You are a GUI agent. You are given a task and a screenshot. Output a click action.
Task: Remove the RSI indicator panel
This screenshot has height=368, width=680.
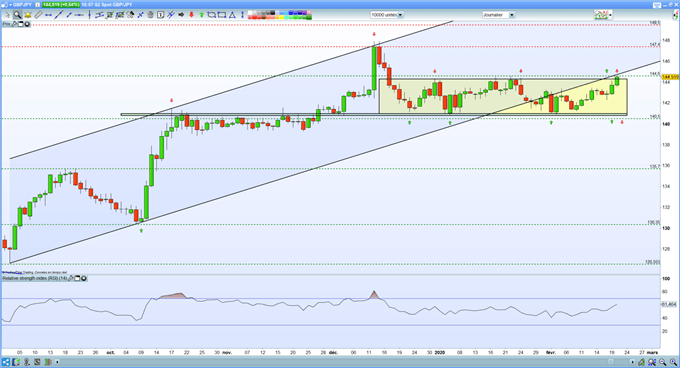84,278
